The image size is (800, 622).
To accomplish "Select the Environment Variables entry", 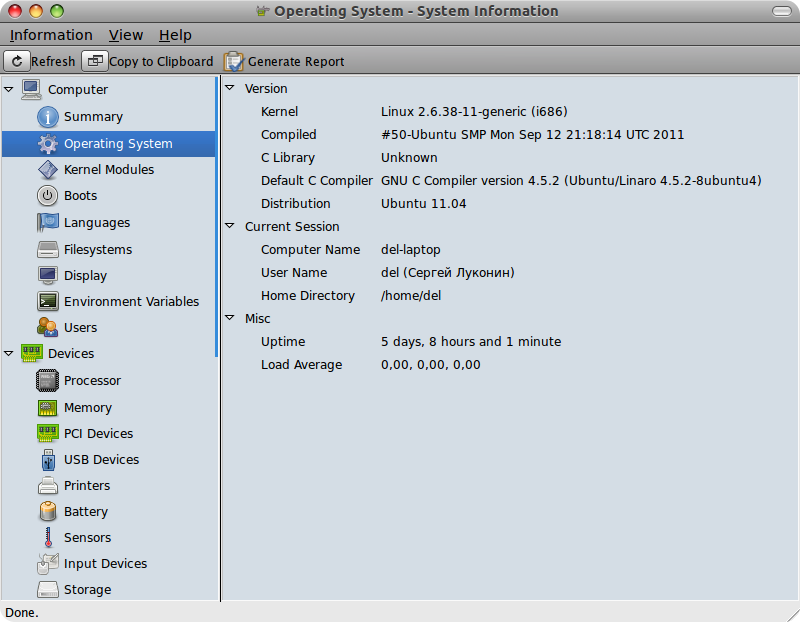I will pos(132,302).
